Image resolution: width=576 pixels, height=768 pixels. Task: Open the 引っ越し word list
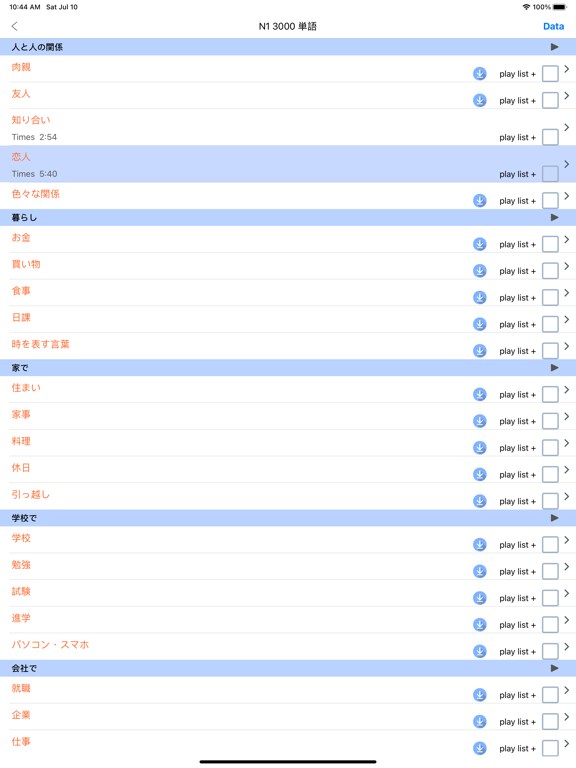(31, 495)
